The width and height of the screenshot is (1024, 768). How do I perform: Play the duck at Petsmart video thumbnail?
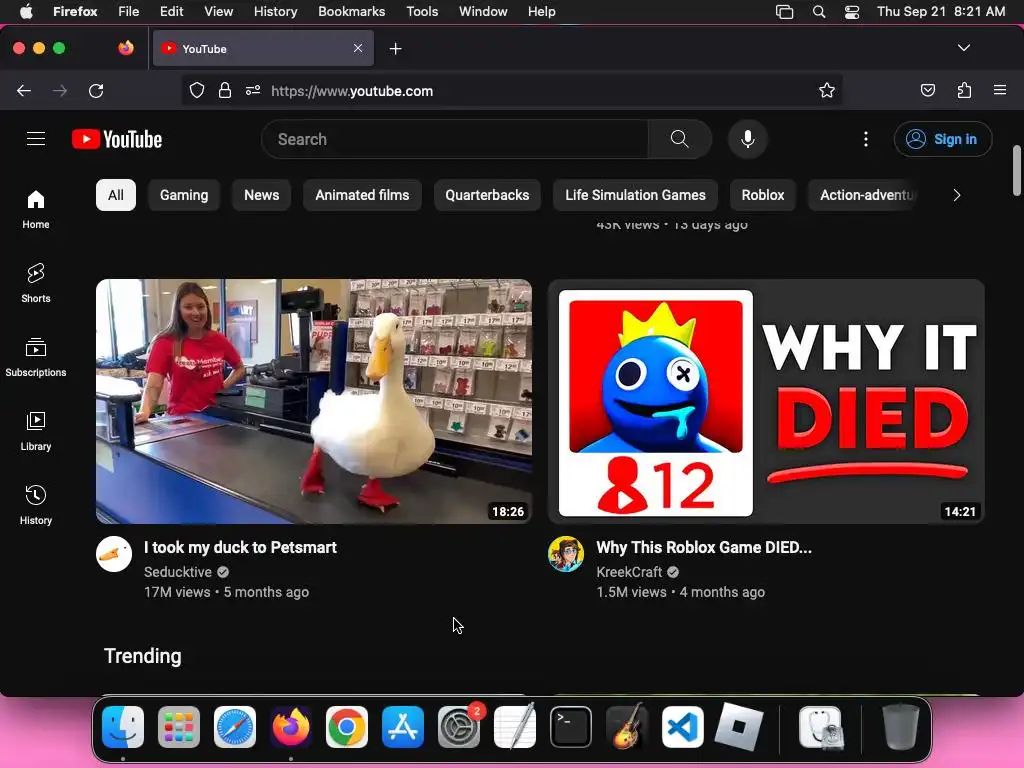[x=314, y=402]
